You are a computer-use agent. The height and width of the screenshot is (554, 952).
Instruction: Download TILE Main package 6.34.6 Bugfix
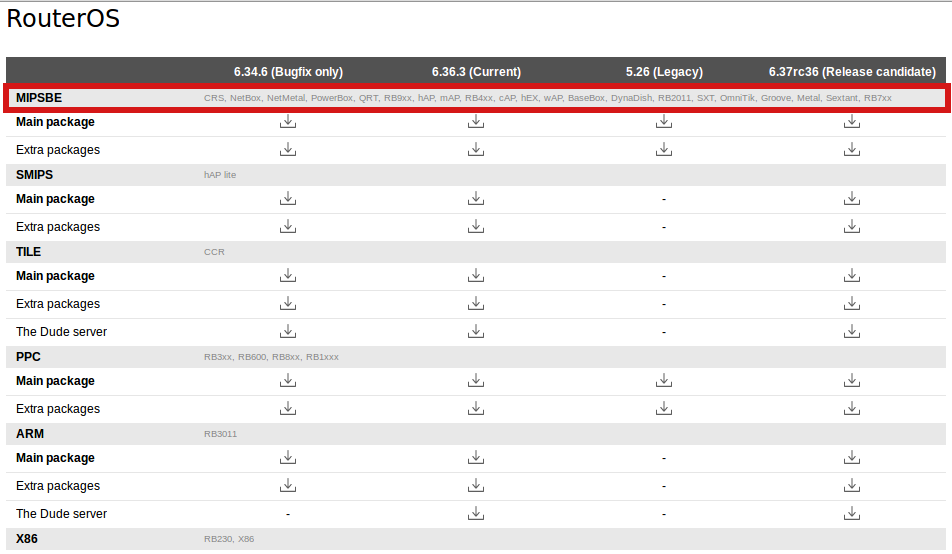point(288,276)
